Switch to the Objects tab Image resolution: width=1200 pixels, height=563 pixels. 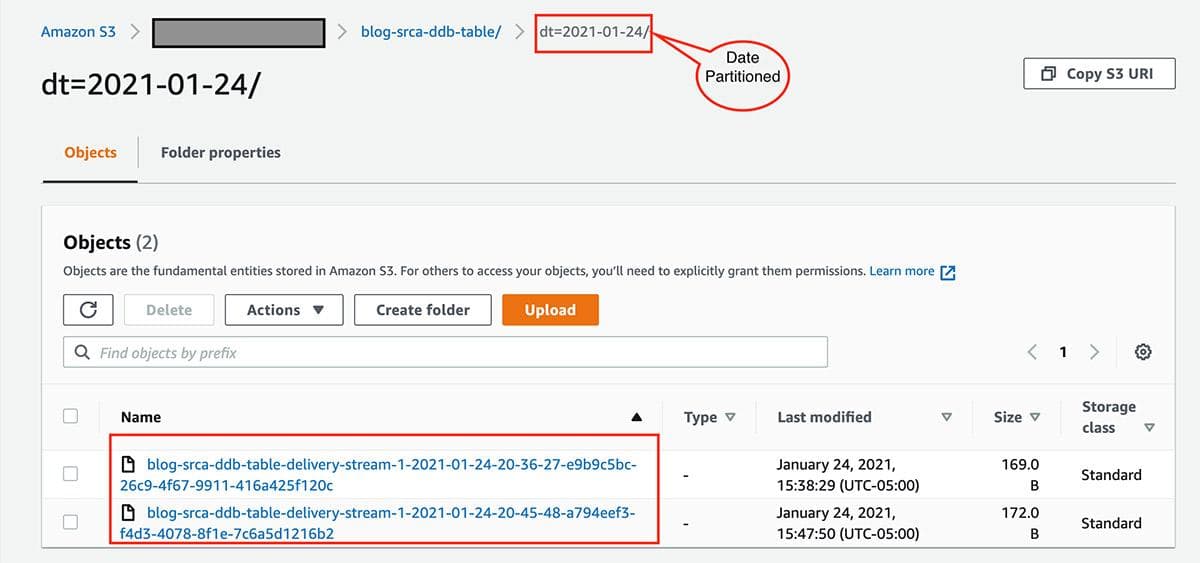90,153
